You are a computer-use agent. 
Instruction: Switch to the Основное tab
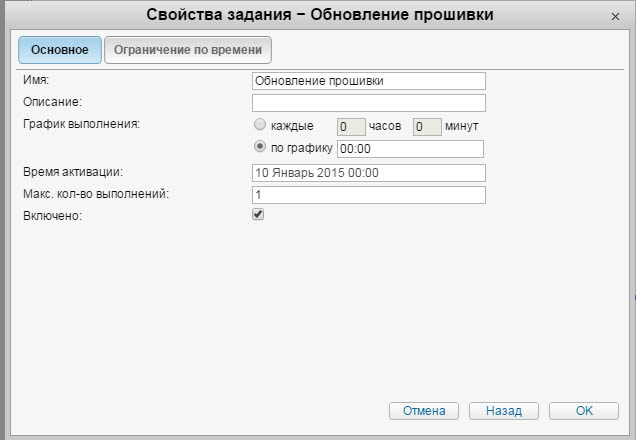pyautogui.click(x=60, y=49)
